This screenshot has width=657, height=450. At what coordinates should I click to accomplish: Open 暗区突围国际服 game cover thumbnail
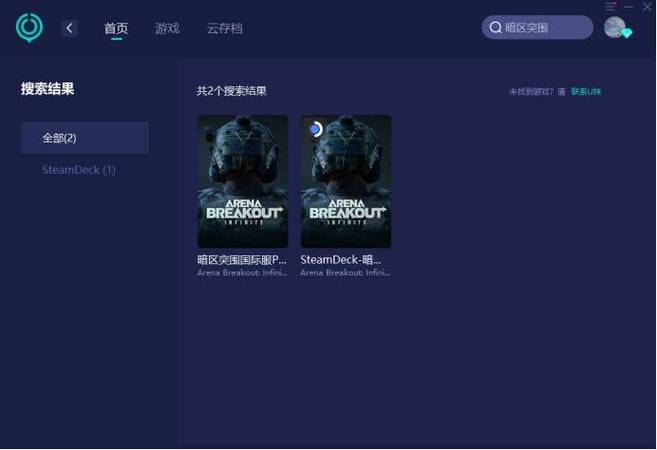243,181
